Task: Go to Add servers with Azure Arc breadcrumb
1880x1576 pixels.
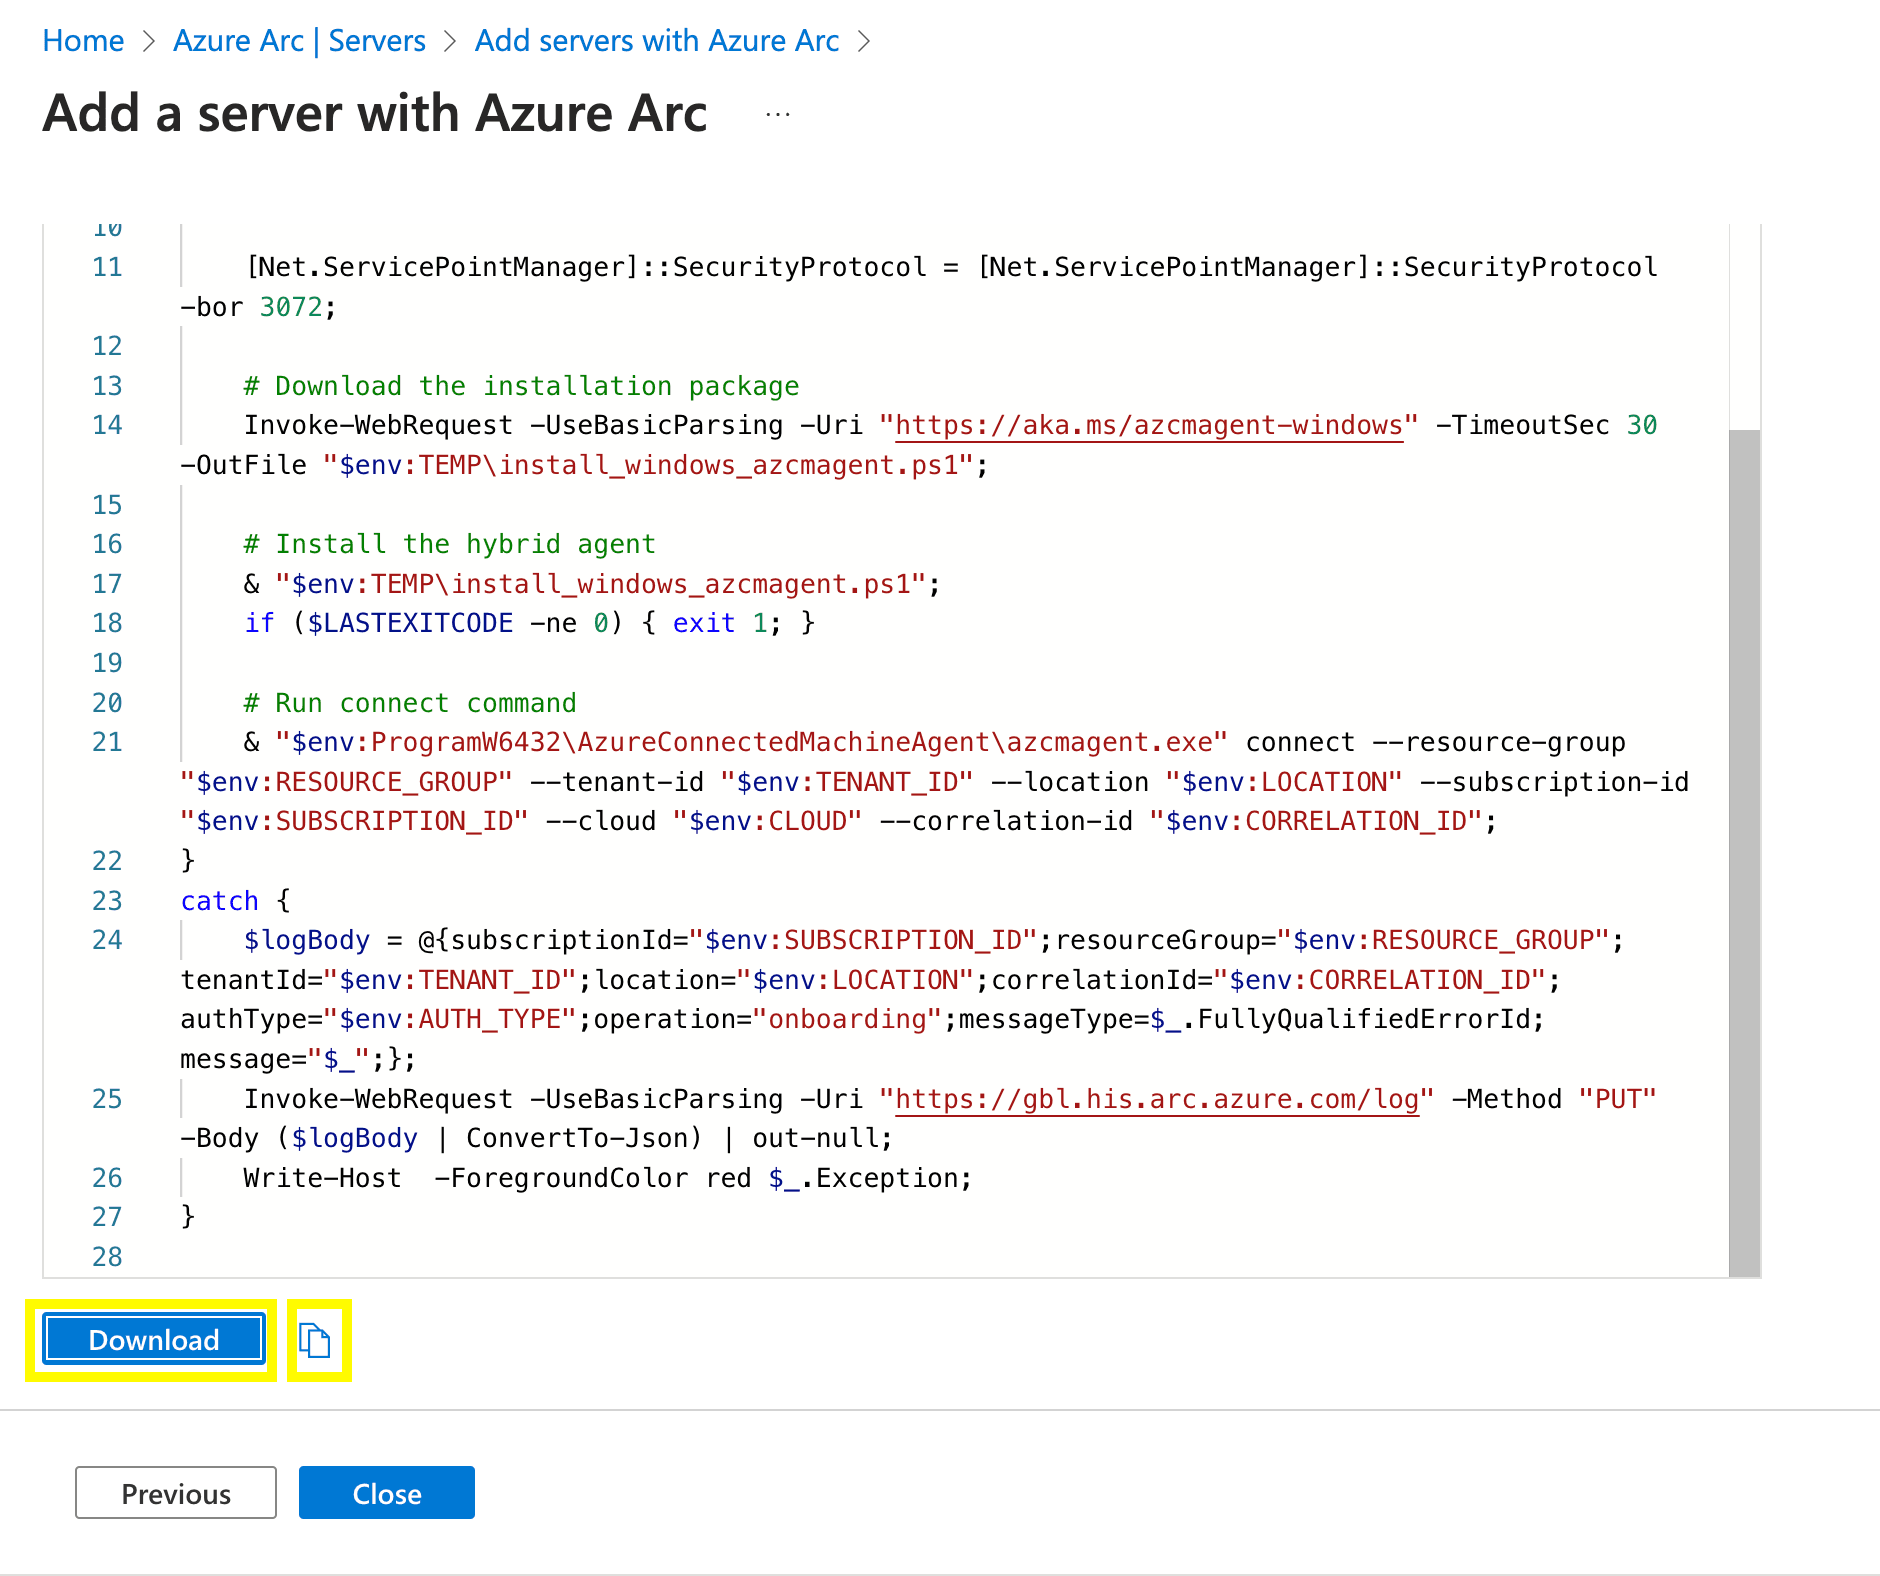Action: 656,41
